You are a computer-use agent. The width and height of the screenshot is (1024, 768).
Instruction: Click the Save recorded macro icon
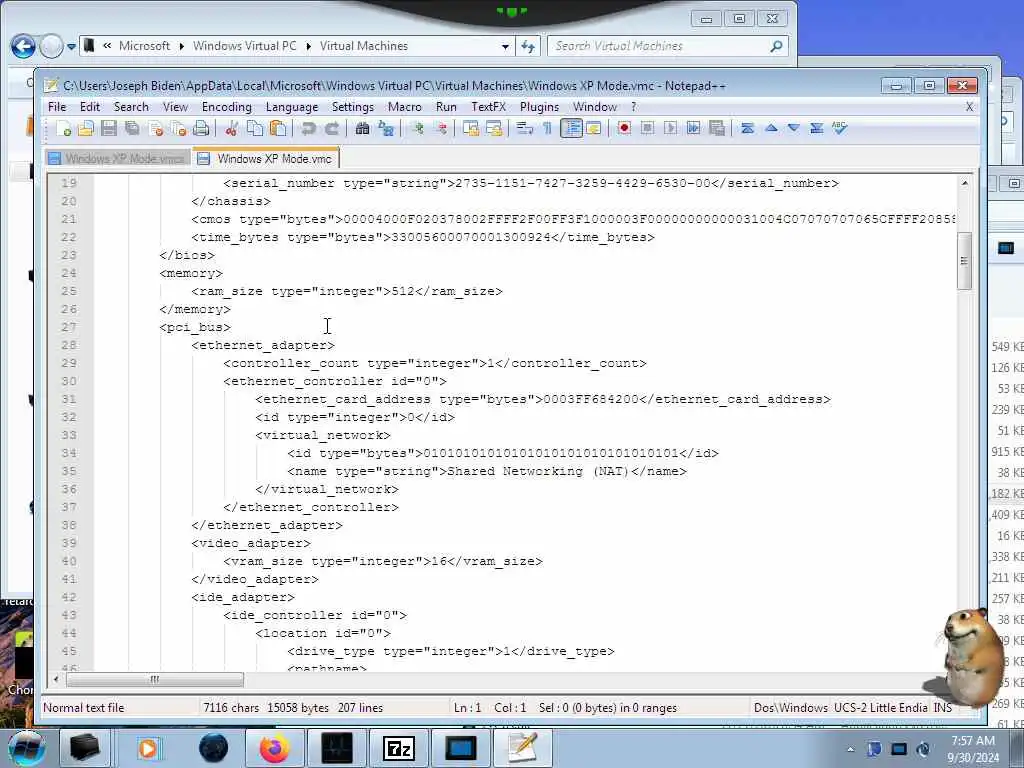717,129
